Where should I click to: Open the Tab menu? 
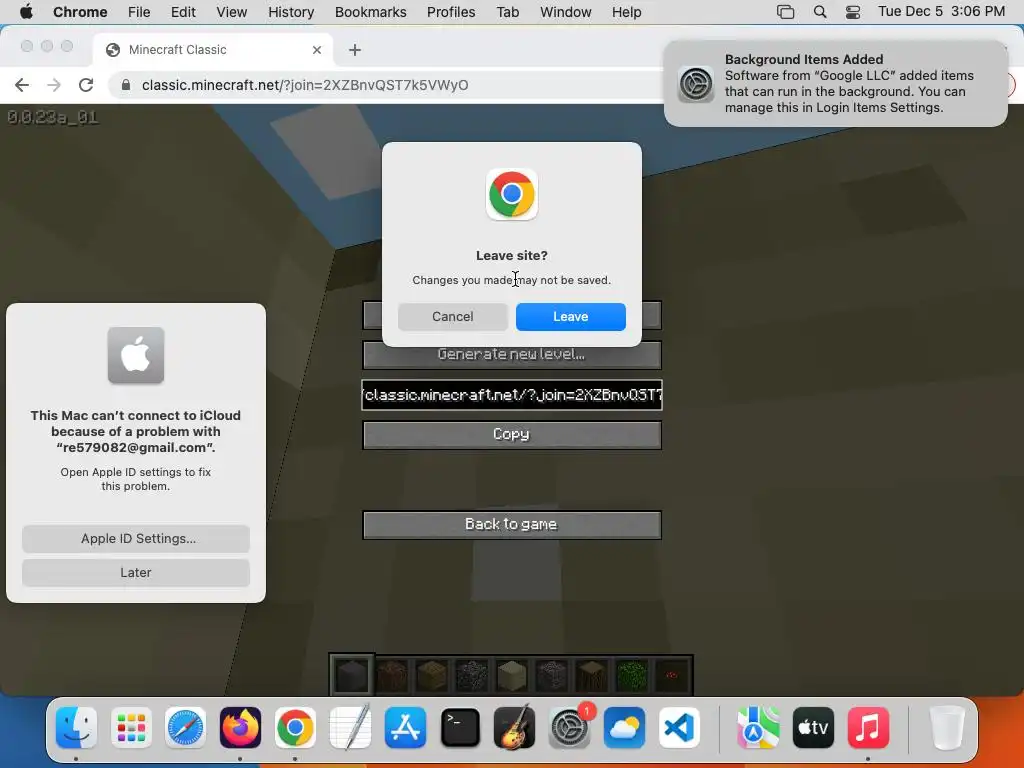[507, 12]
